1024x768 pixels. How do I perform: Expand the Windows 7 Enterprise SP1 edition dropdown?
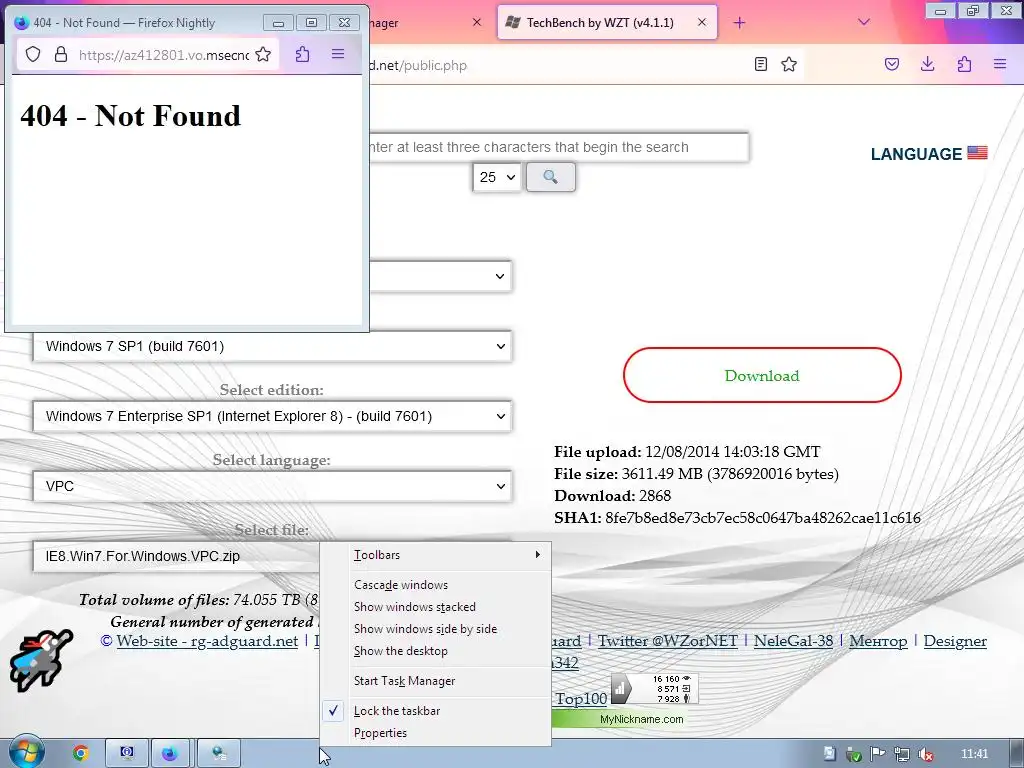tap(272, 416)
